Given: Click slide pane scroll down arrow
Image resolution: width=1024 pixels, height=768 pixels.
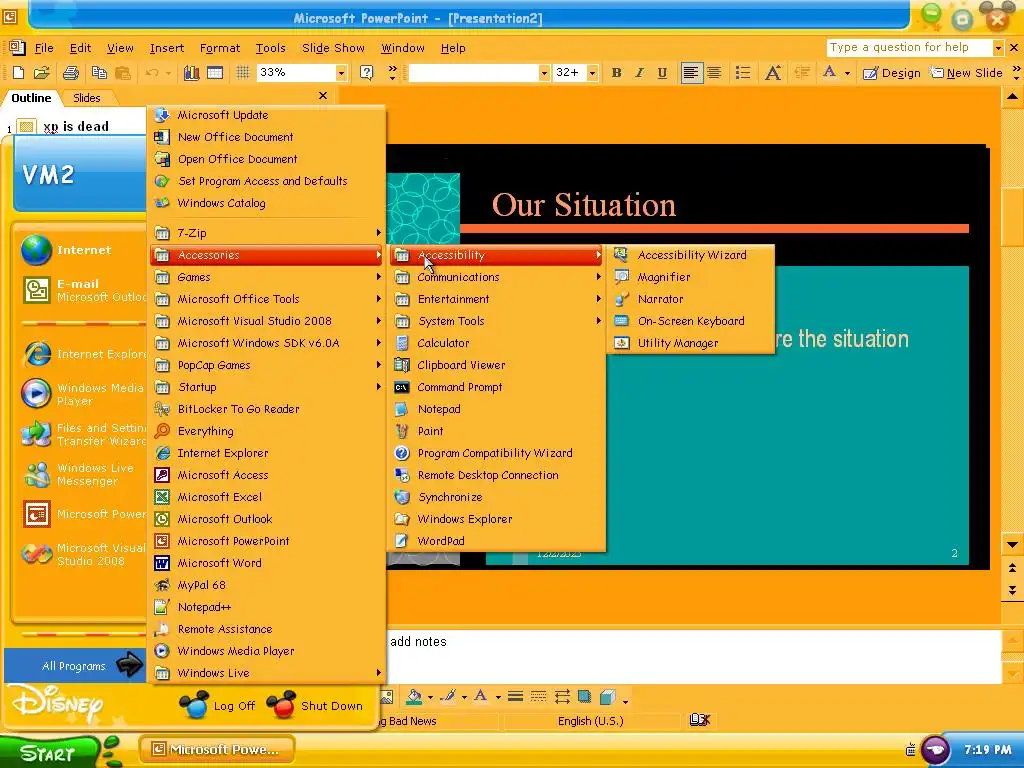Looking at the screenshot, I should point(1012,545).
